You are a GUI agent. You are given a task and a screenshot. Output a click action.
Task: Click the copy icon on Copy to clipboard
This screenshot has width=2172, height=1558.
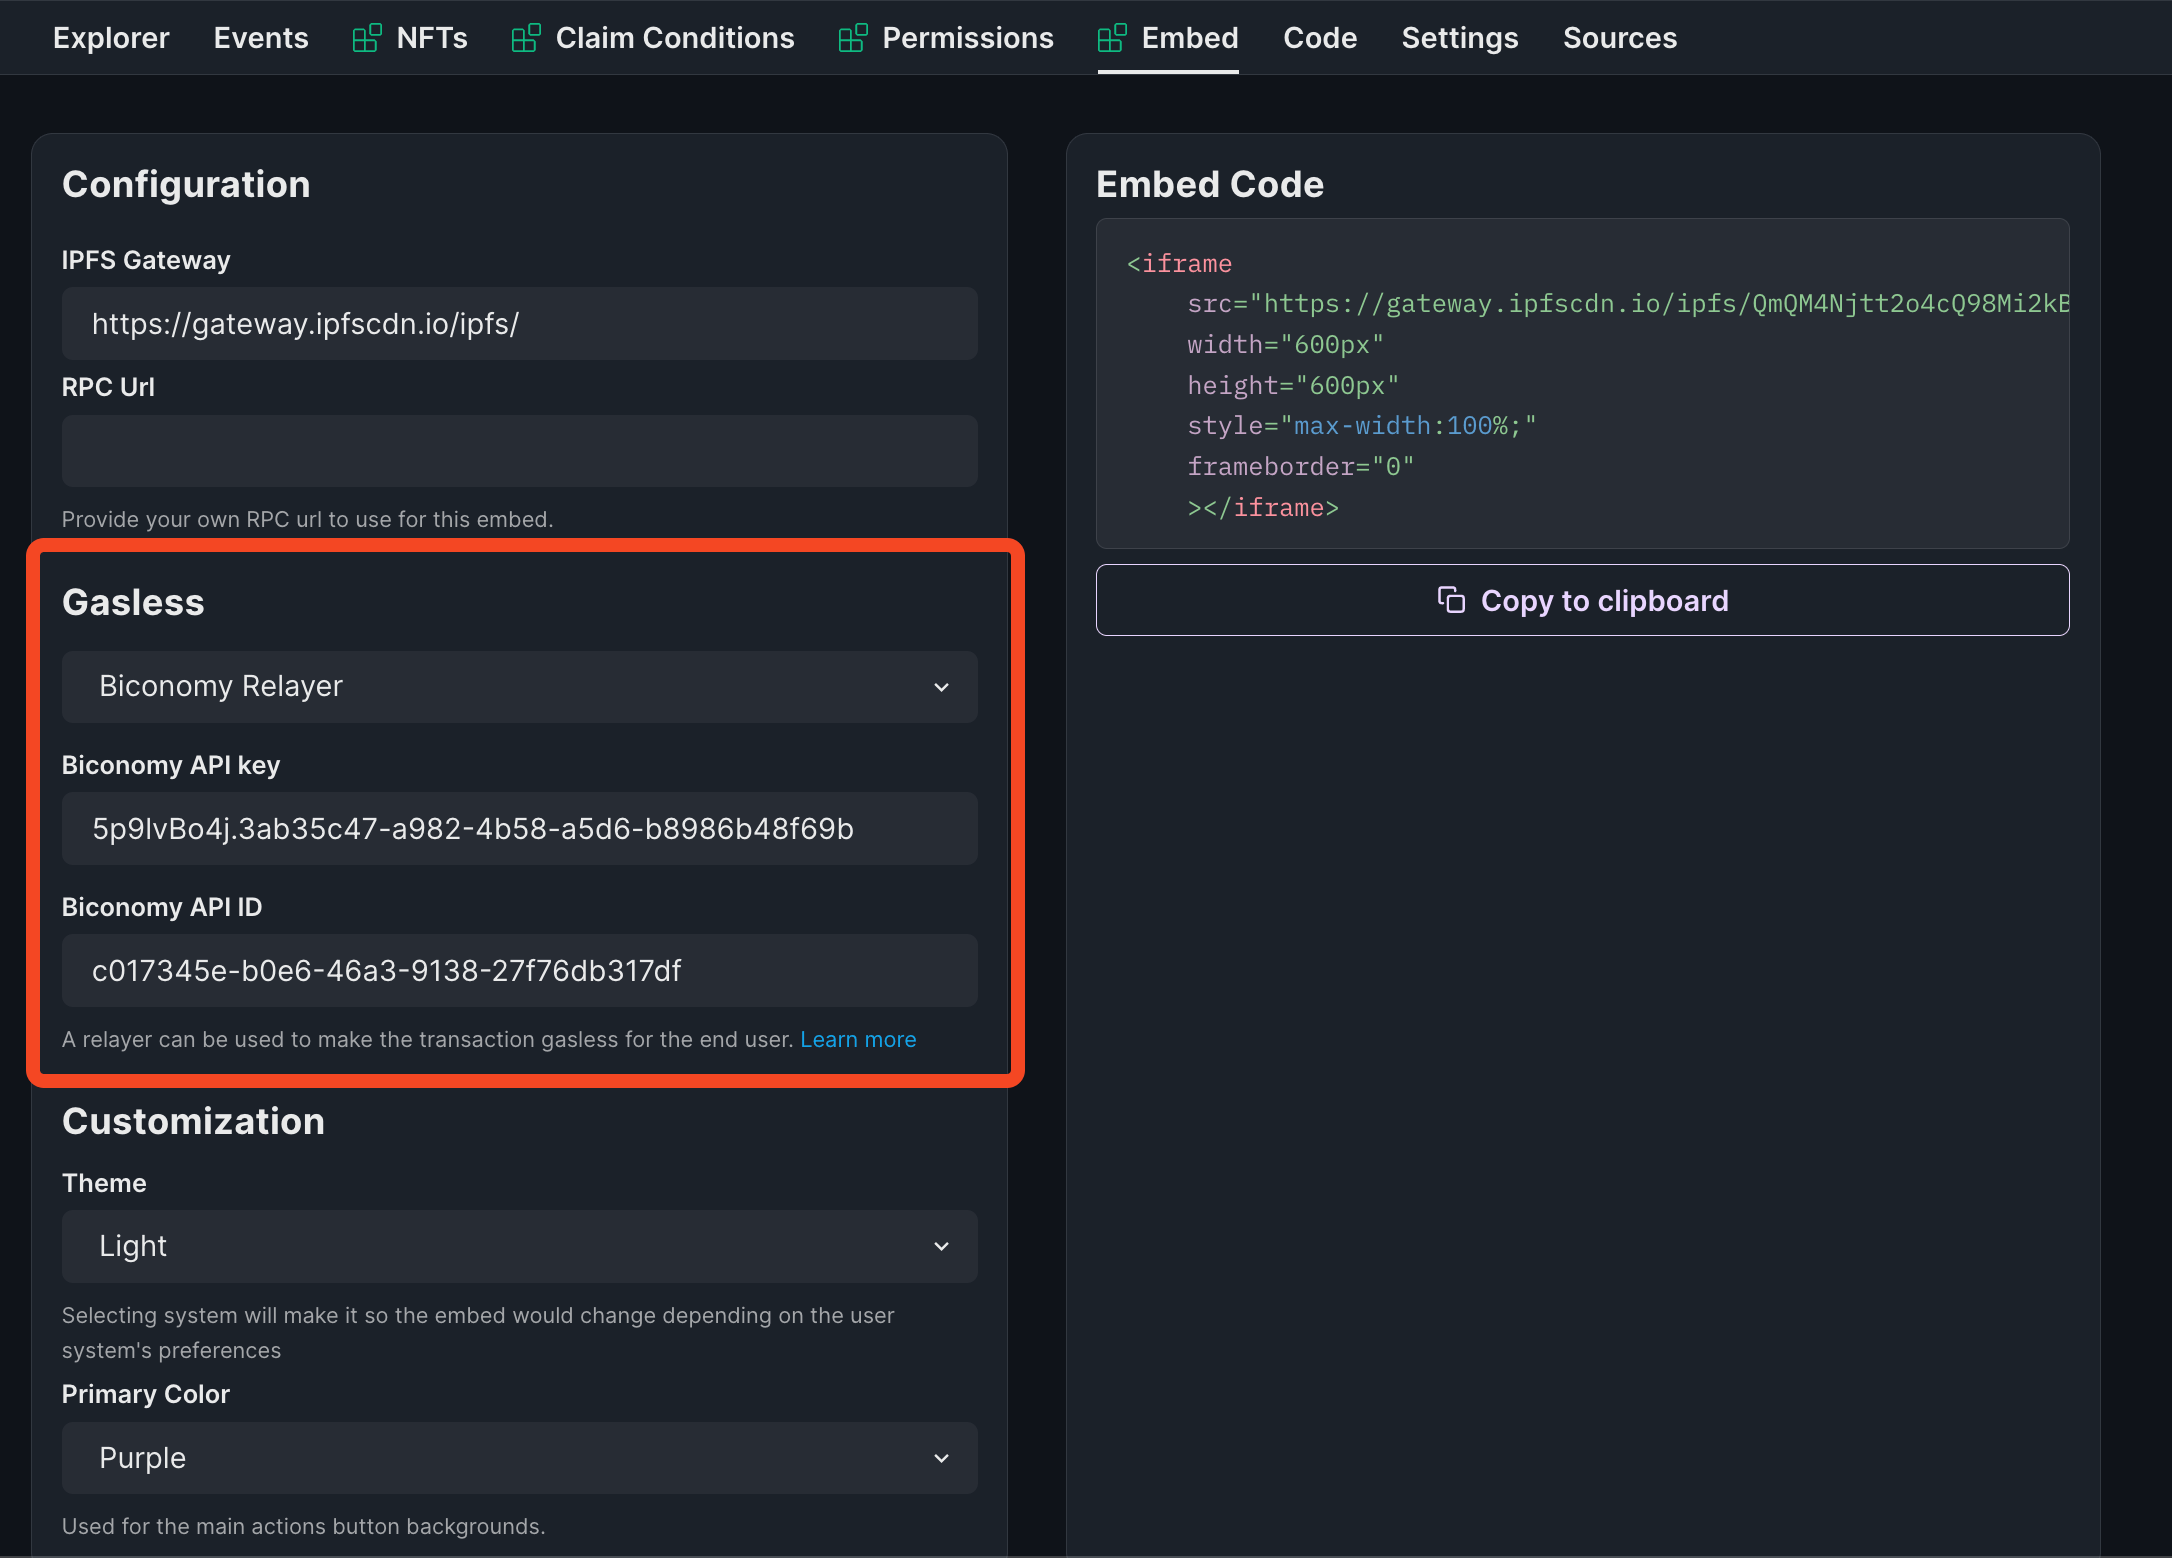[x=1449, y=600]
